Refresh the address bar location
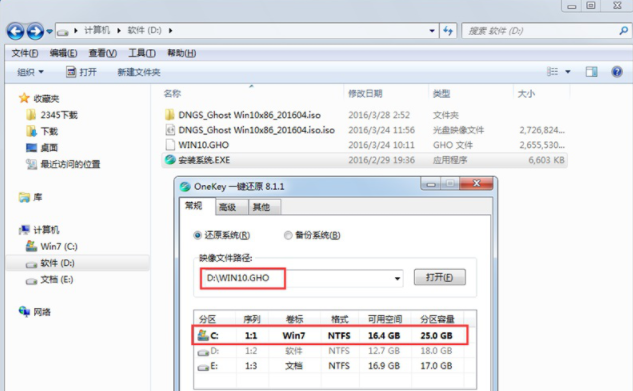Image resolution: width=633 pixels, height=391 pixels. 448,31
